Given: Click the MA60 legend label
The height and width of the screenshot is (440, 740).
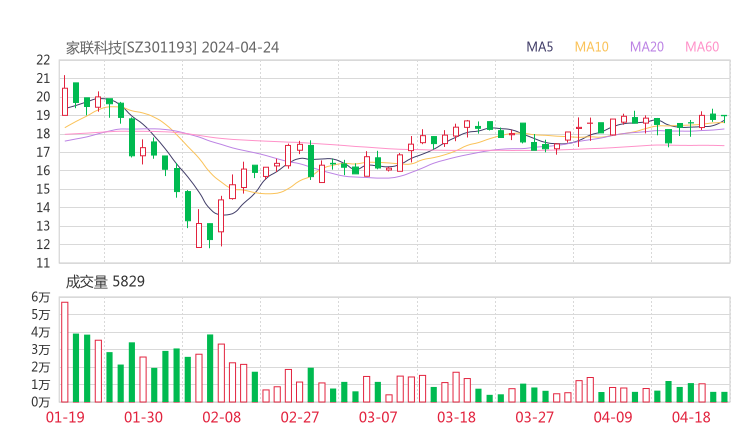Looking at the screenshot, I should coord(702,47).
